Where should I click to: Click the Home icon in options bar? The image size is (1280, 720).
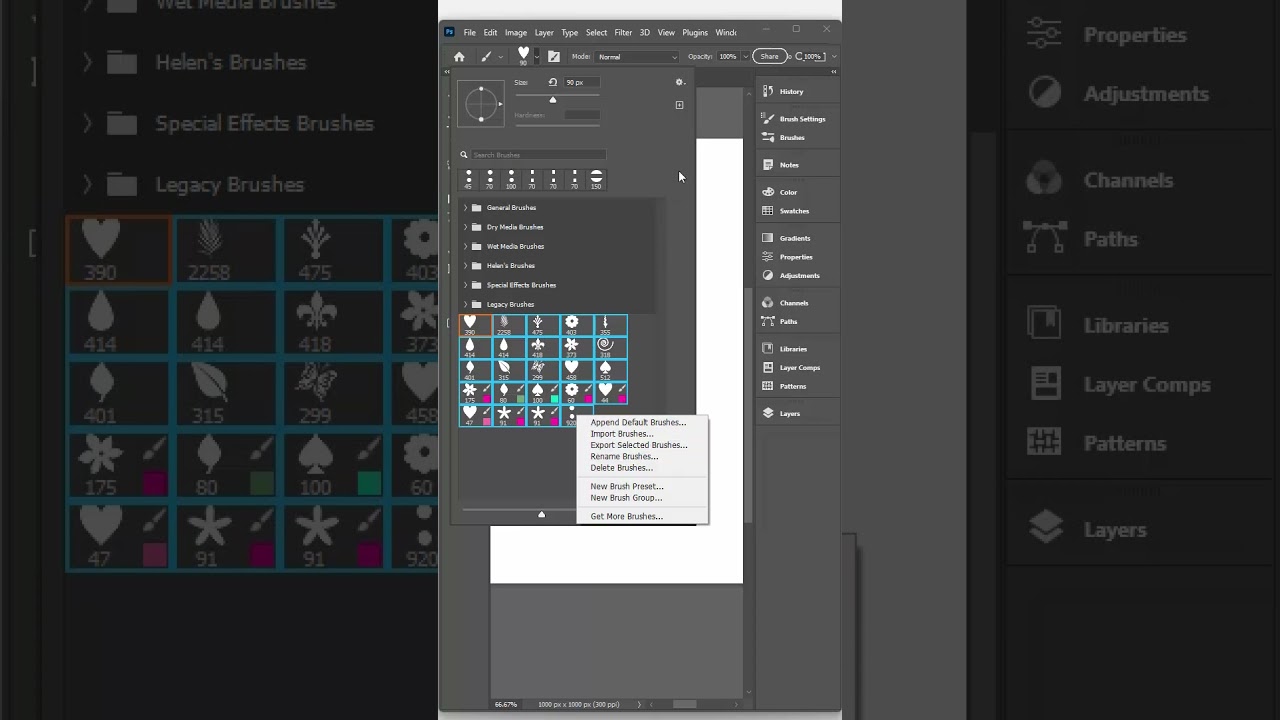coord(459,57)
